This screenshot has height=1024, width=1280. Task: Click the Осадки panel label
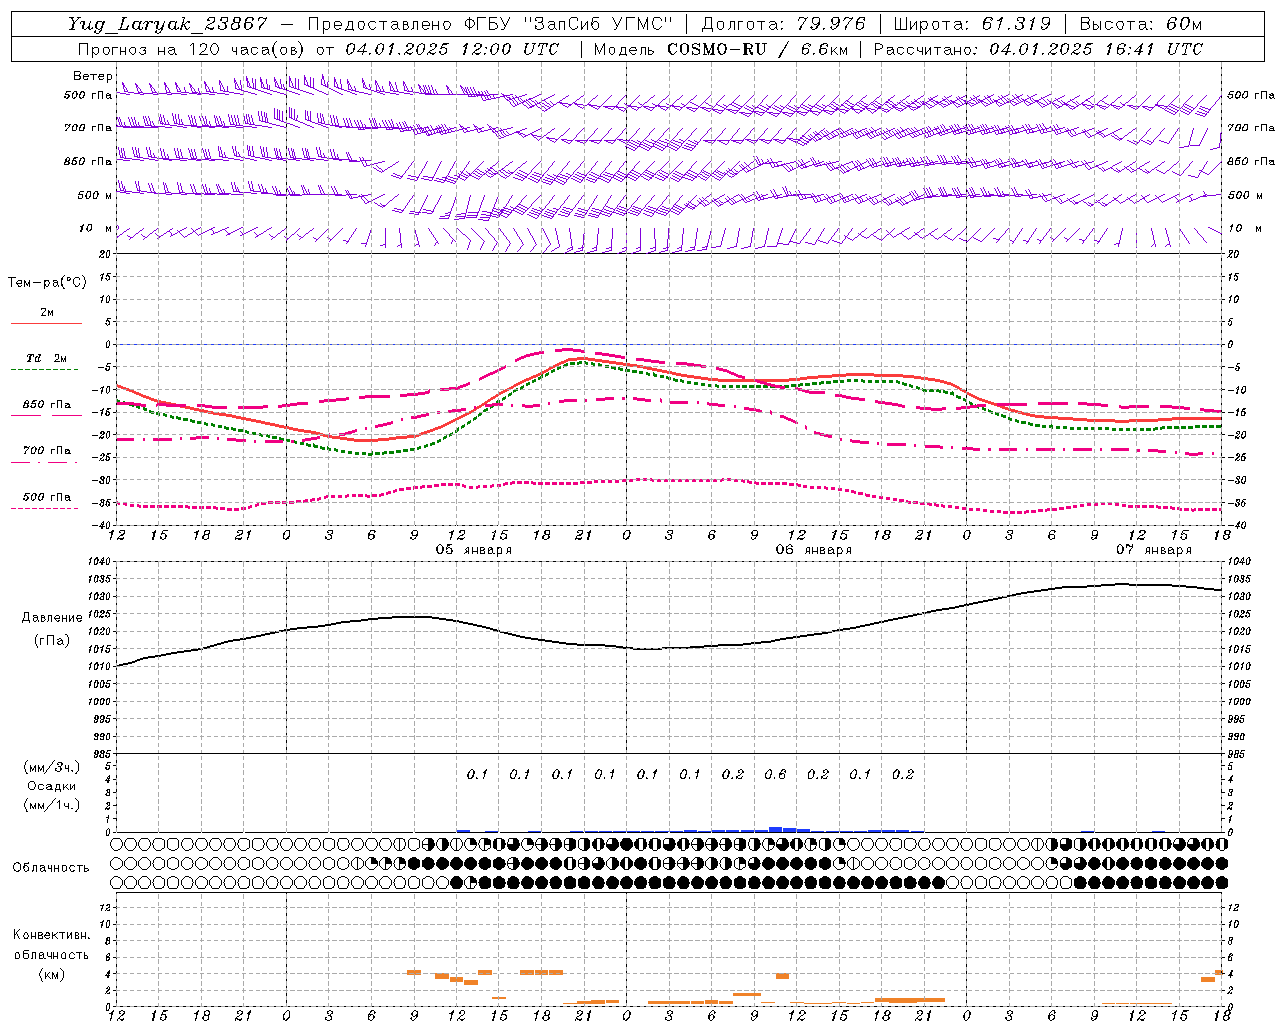click(52, 786)
